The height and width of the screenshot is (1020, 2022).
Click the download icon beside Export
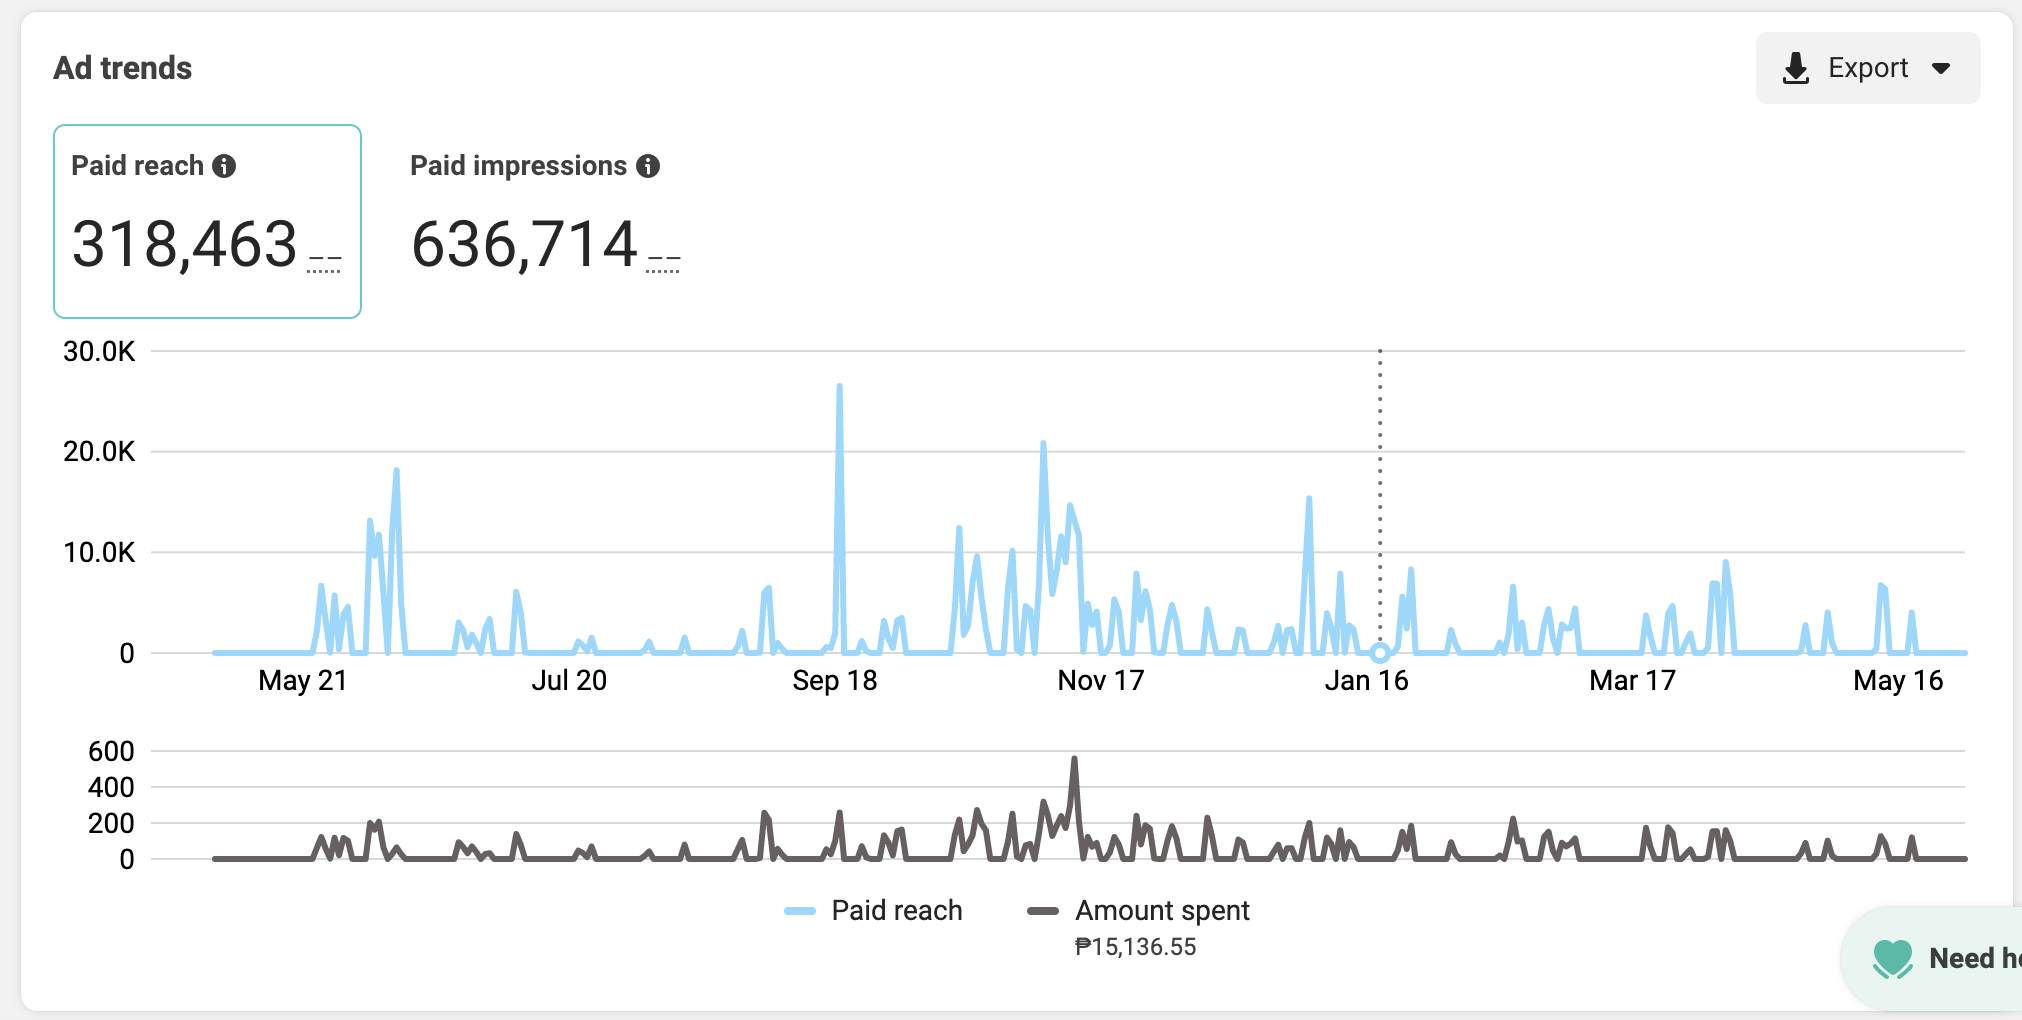(1796, 68)
